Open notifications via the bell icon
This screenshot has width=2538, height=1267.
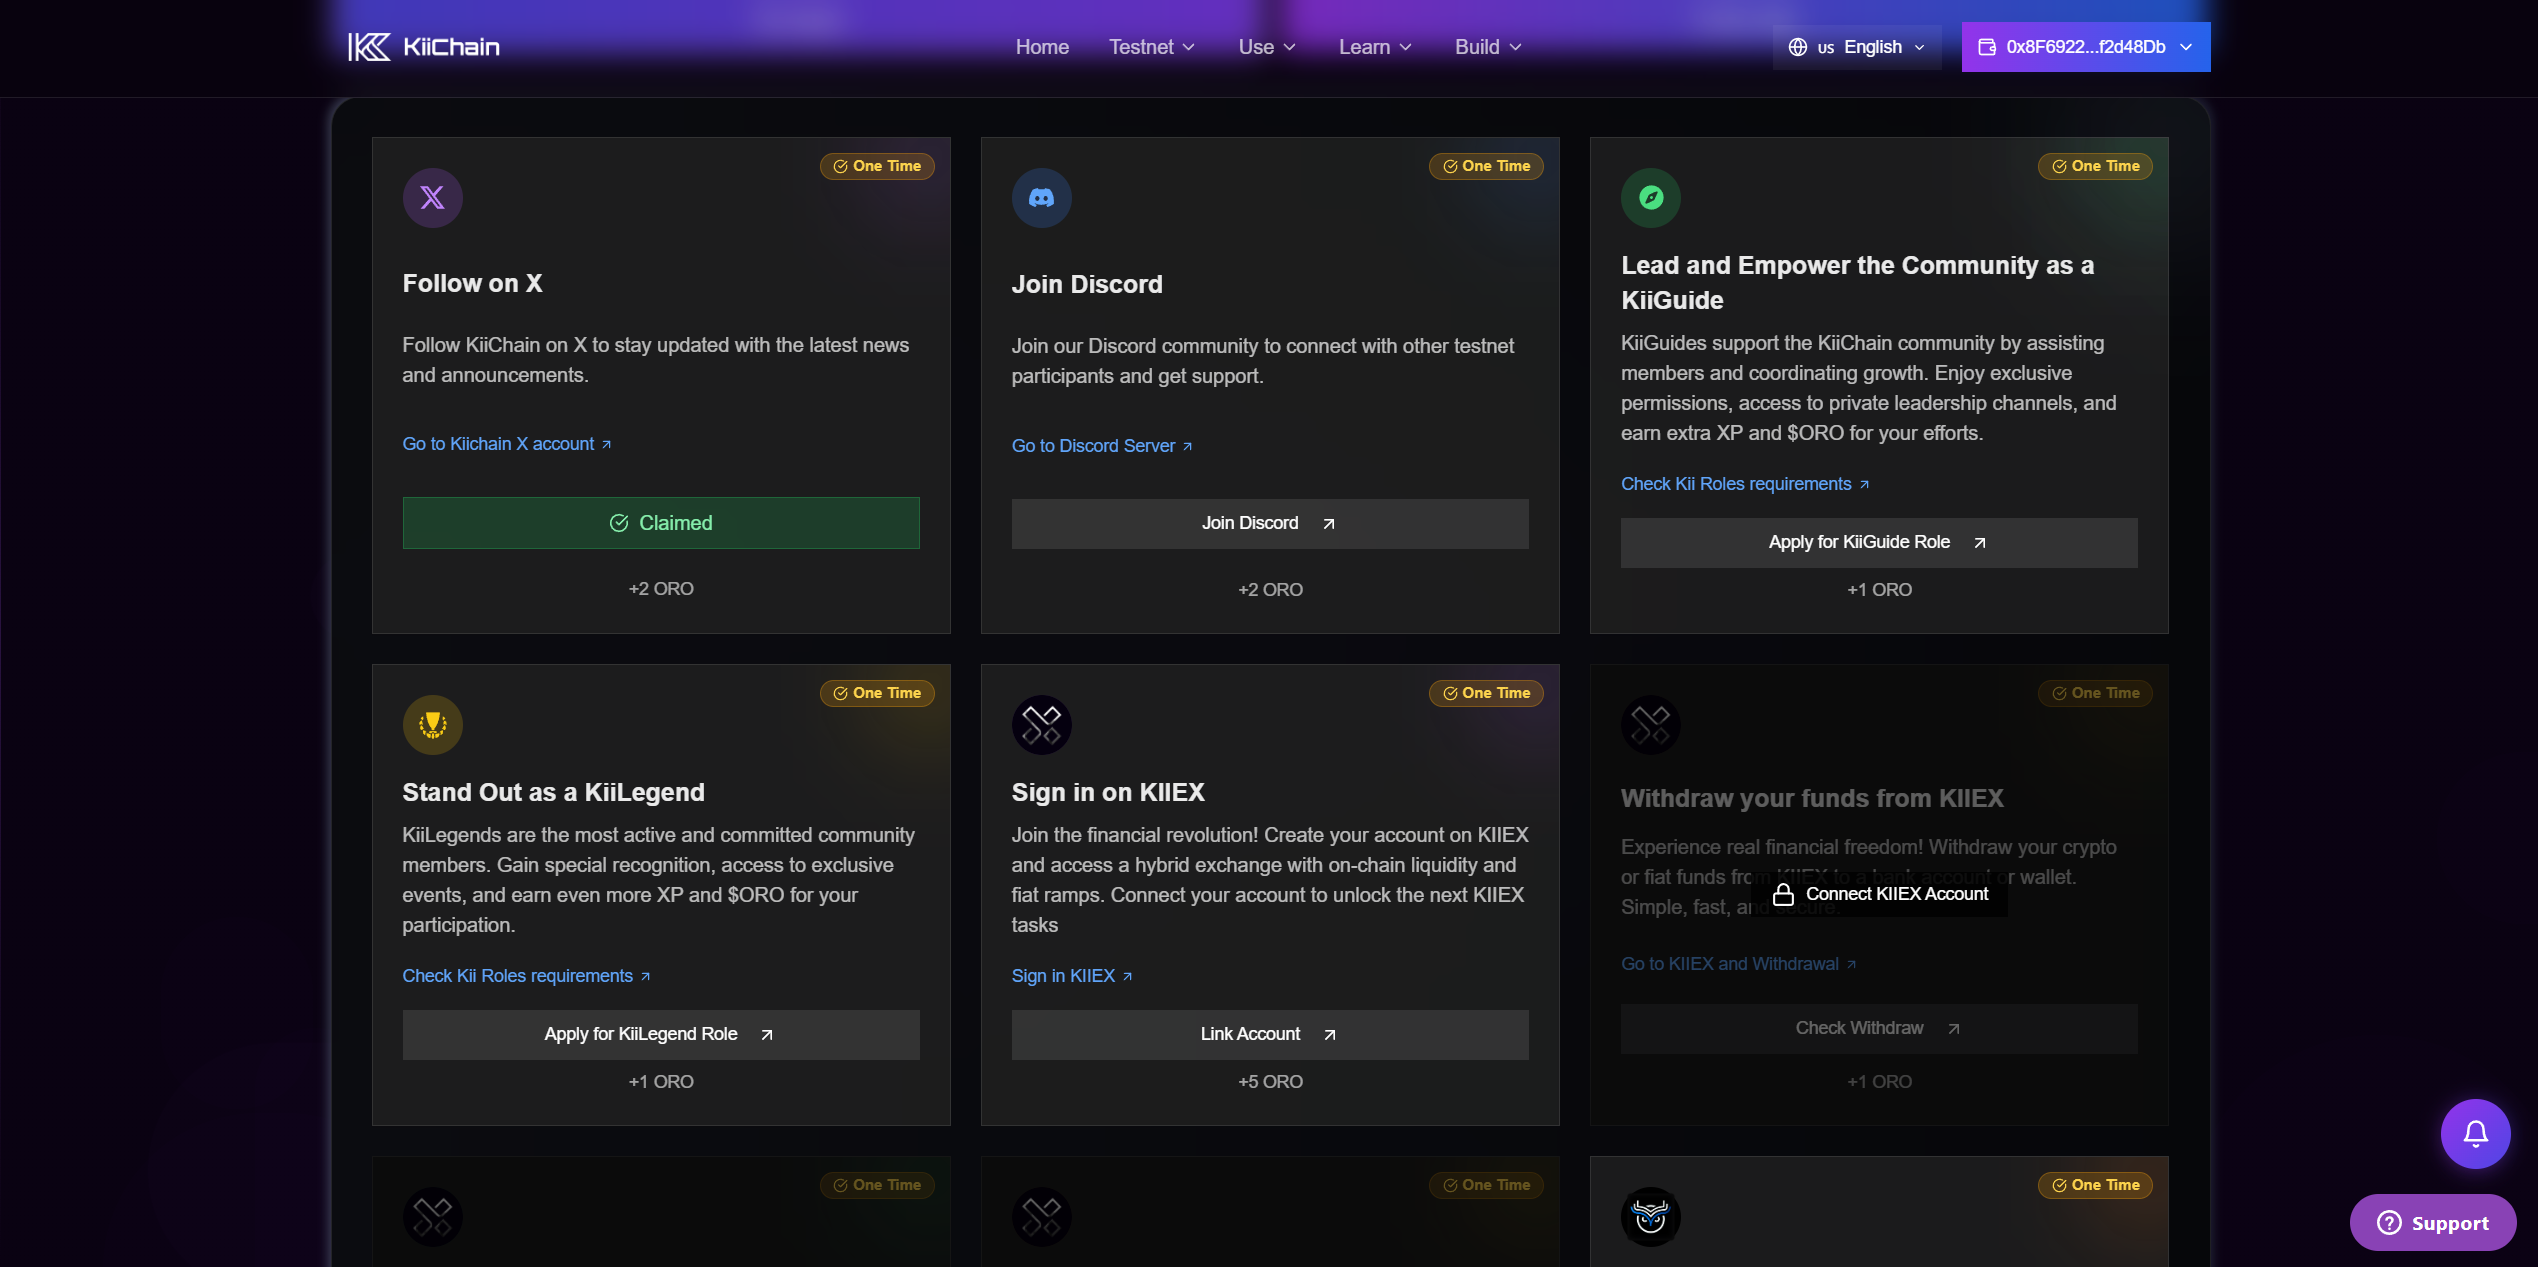click(x=2475, y=1133)
